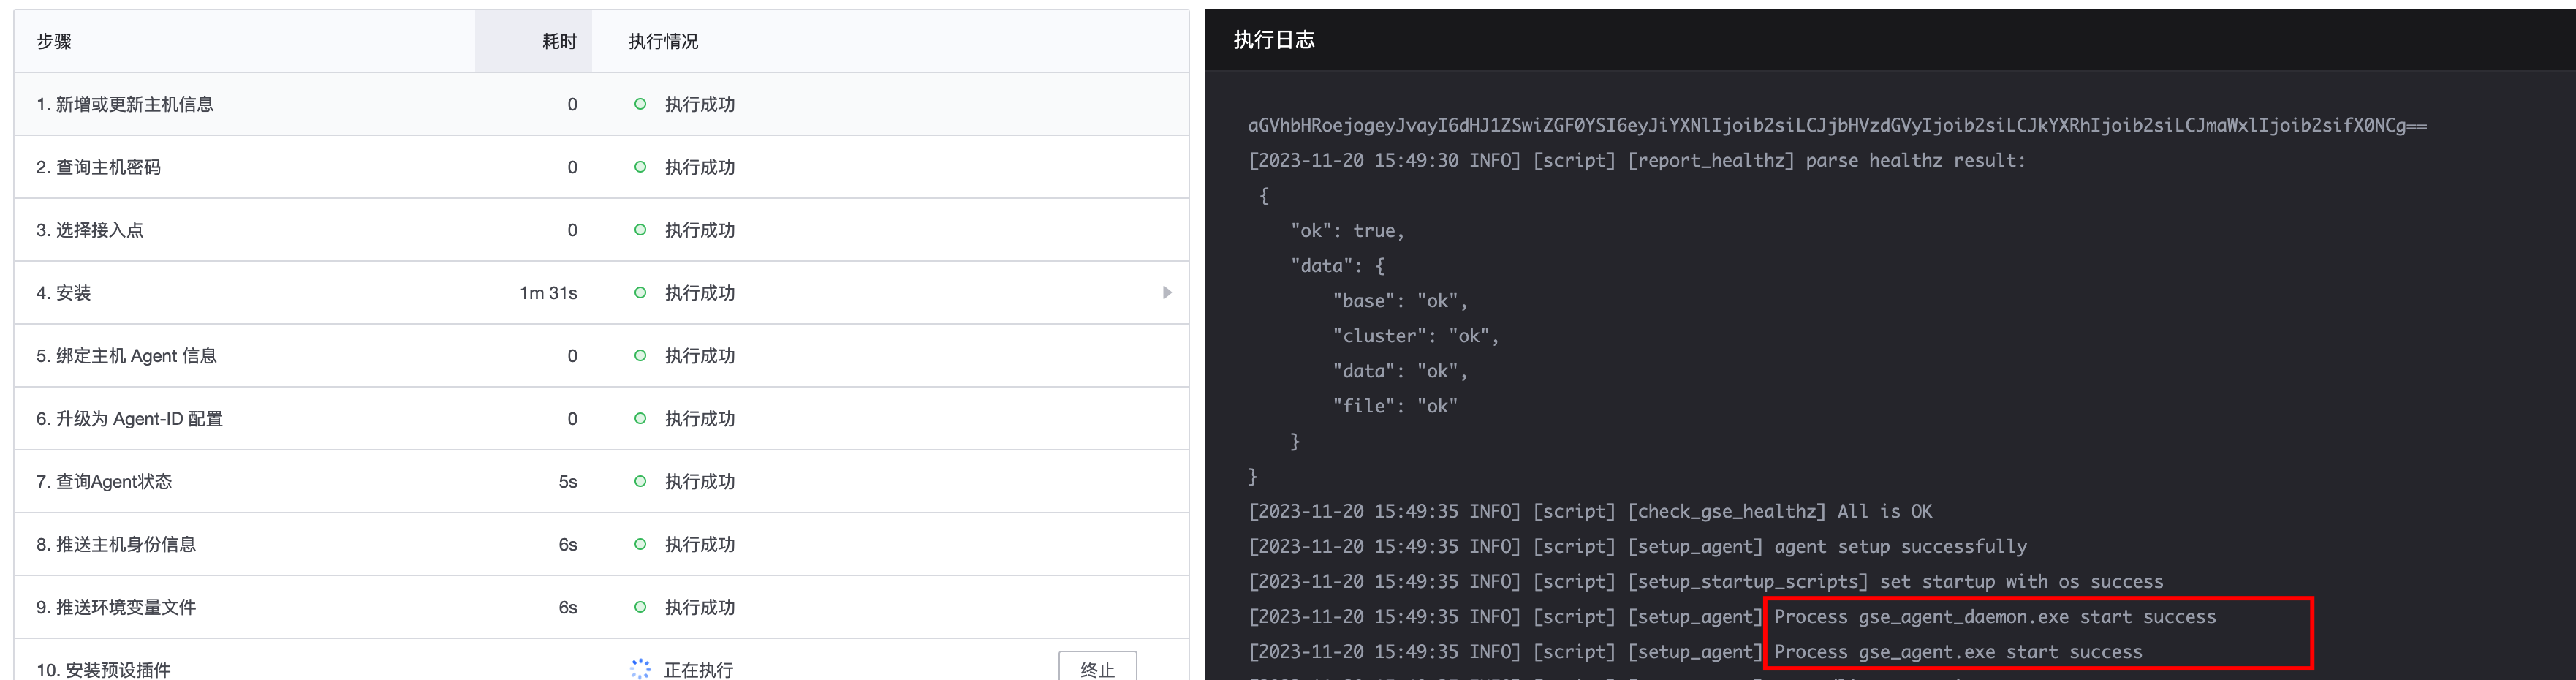This screenshot has width=2576, height=680.
Task: Select the 步骤 column header
Action: (53, 42)
